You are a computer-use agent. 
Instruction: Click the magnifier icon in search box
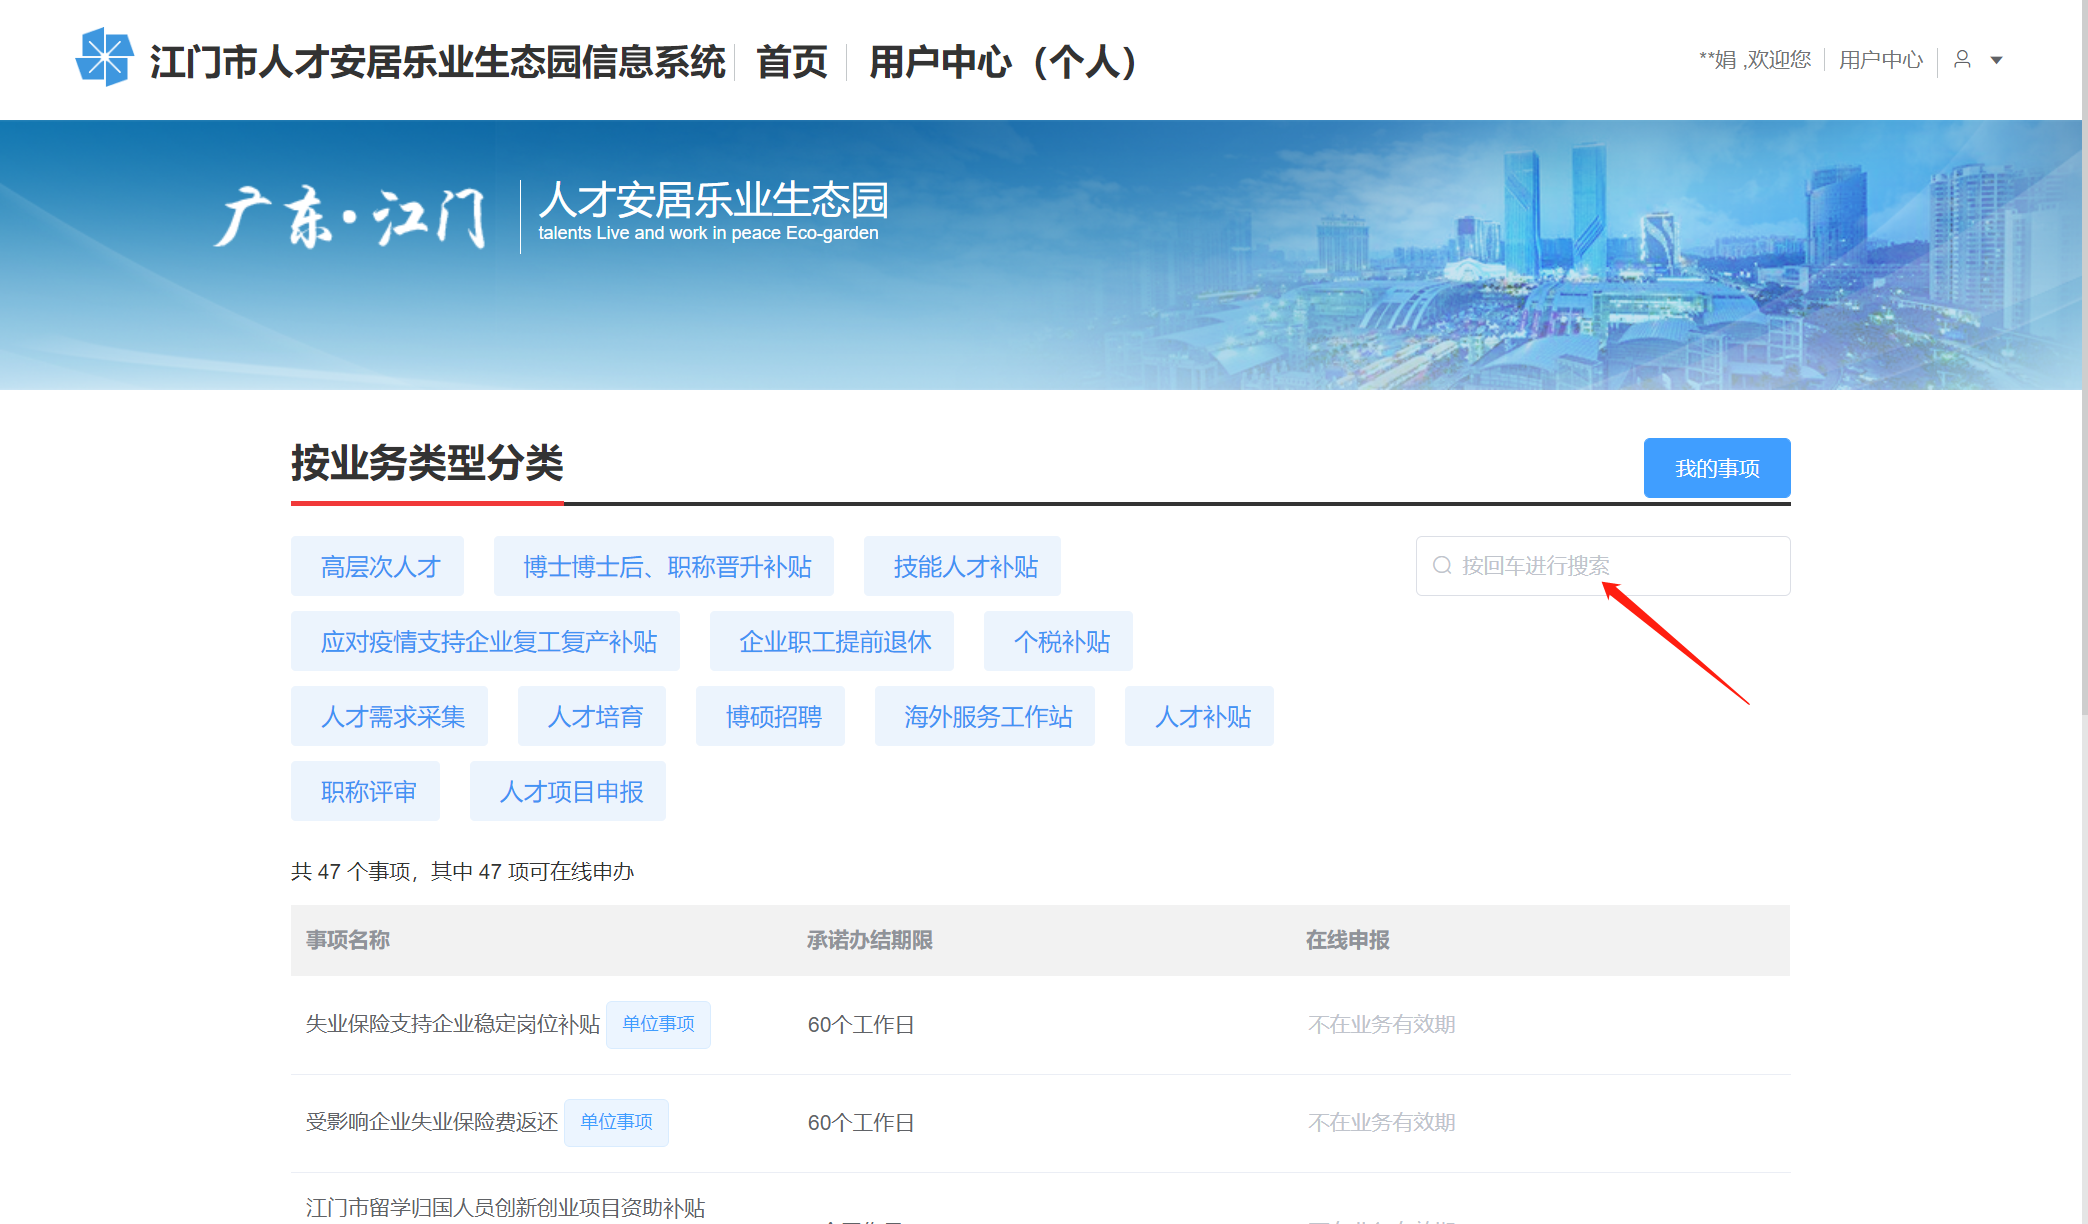1442,566
